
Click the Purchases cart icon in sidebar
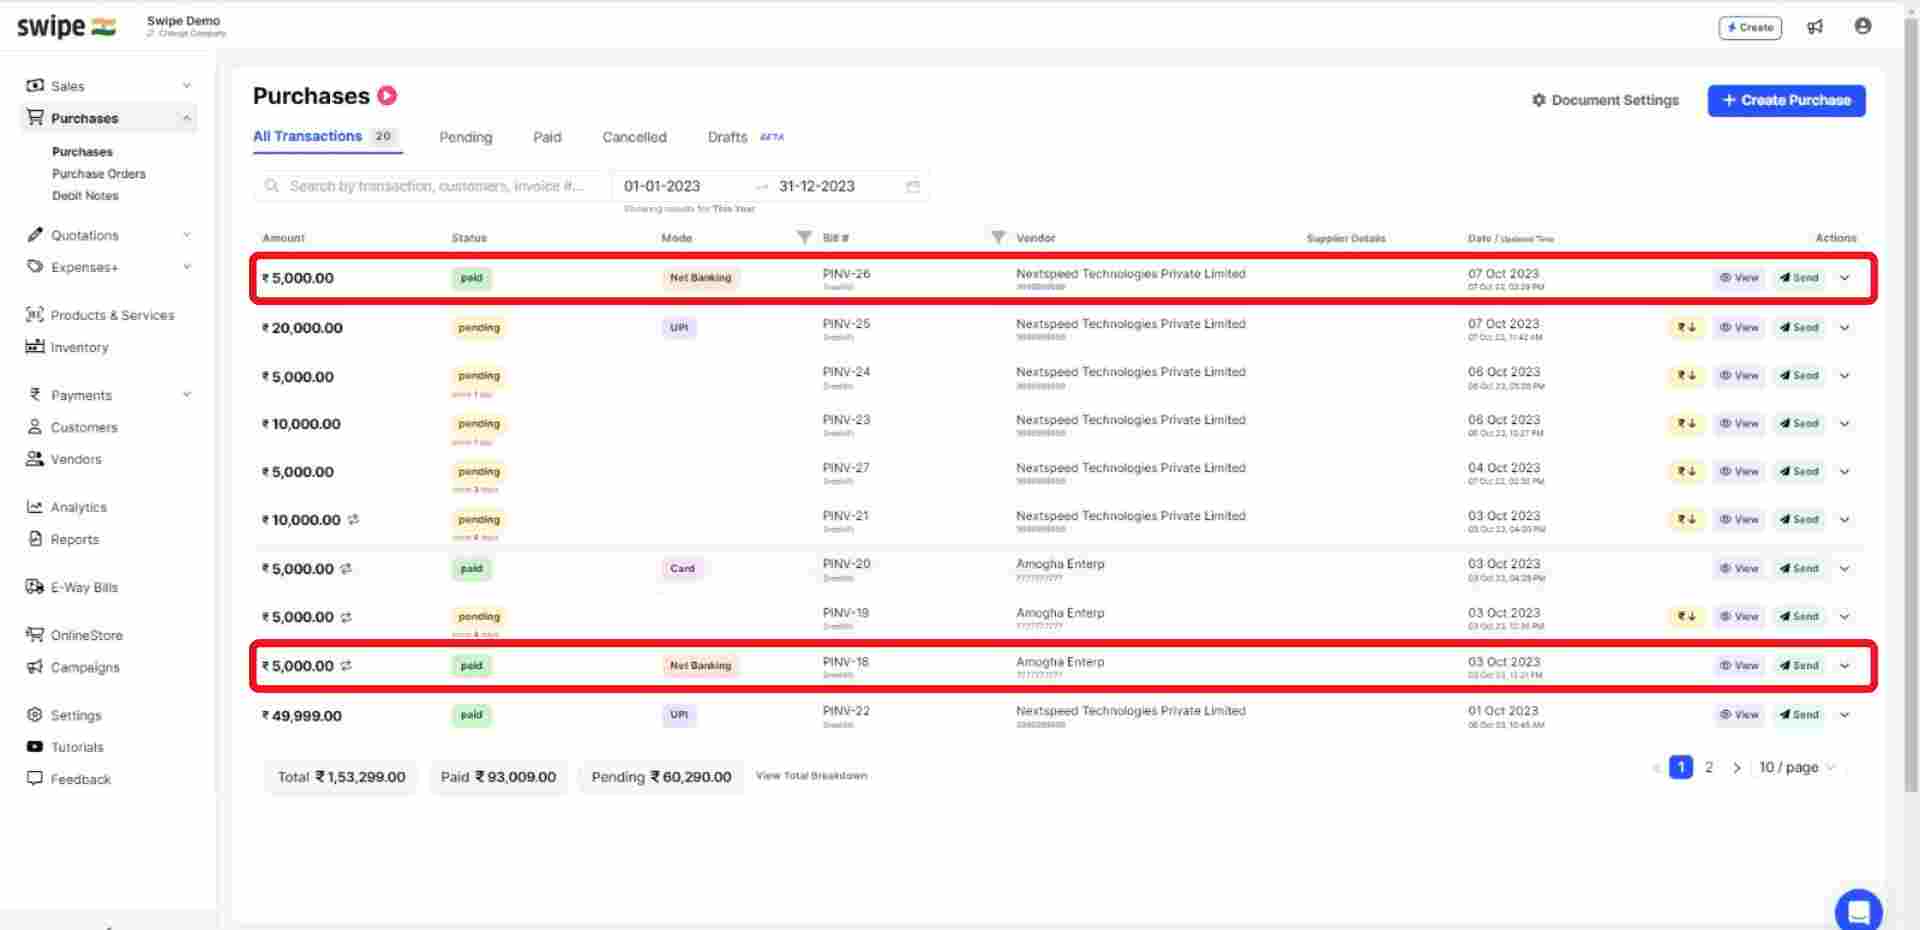click(x=35, y=117)
